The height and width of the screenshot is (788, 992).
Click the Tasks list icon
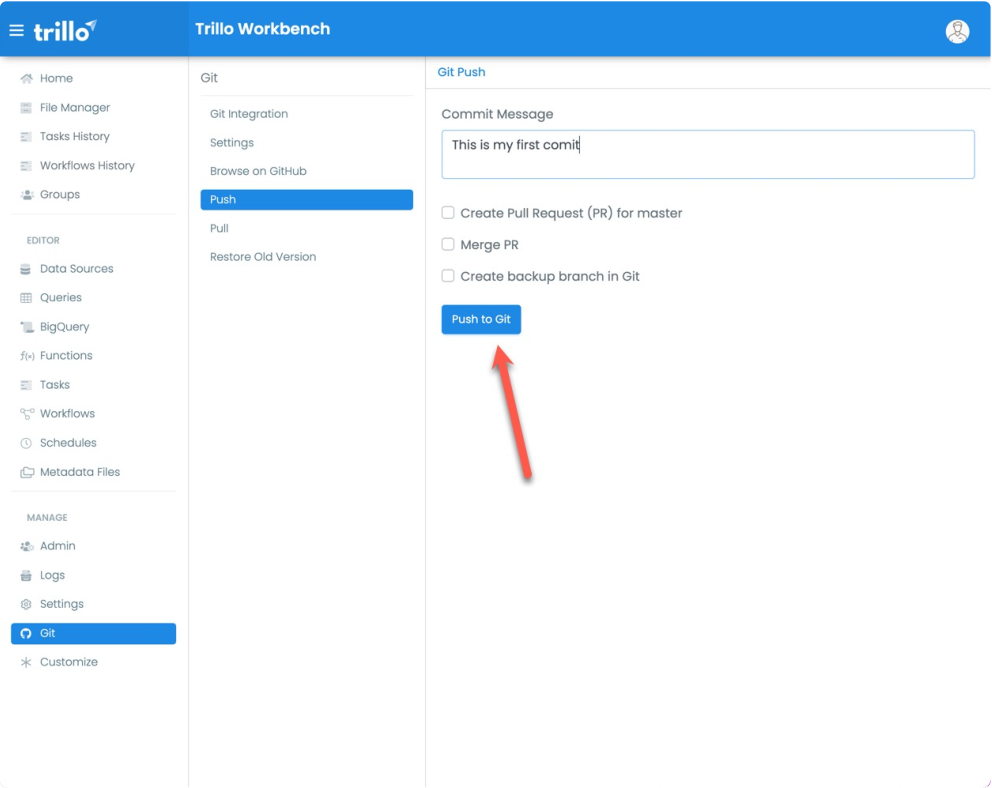pos(26,385)
